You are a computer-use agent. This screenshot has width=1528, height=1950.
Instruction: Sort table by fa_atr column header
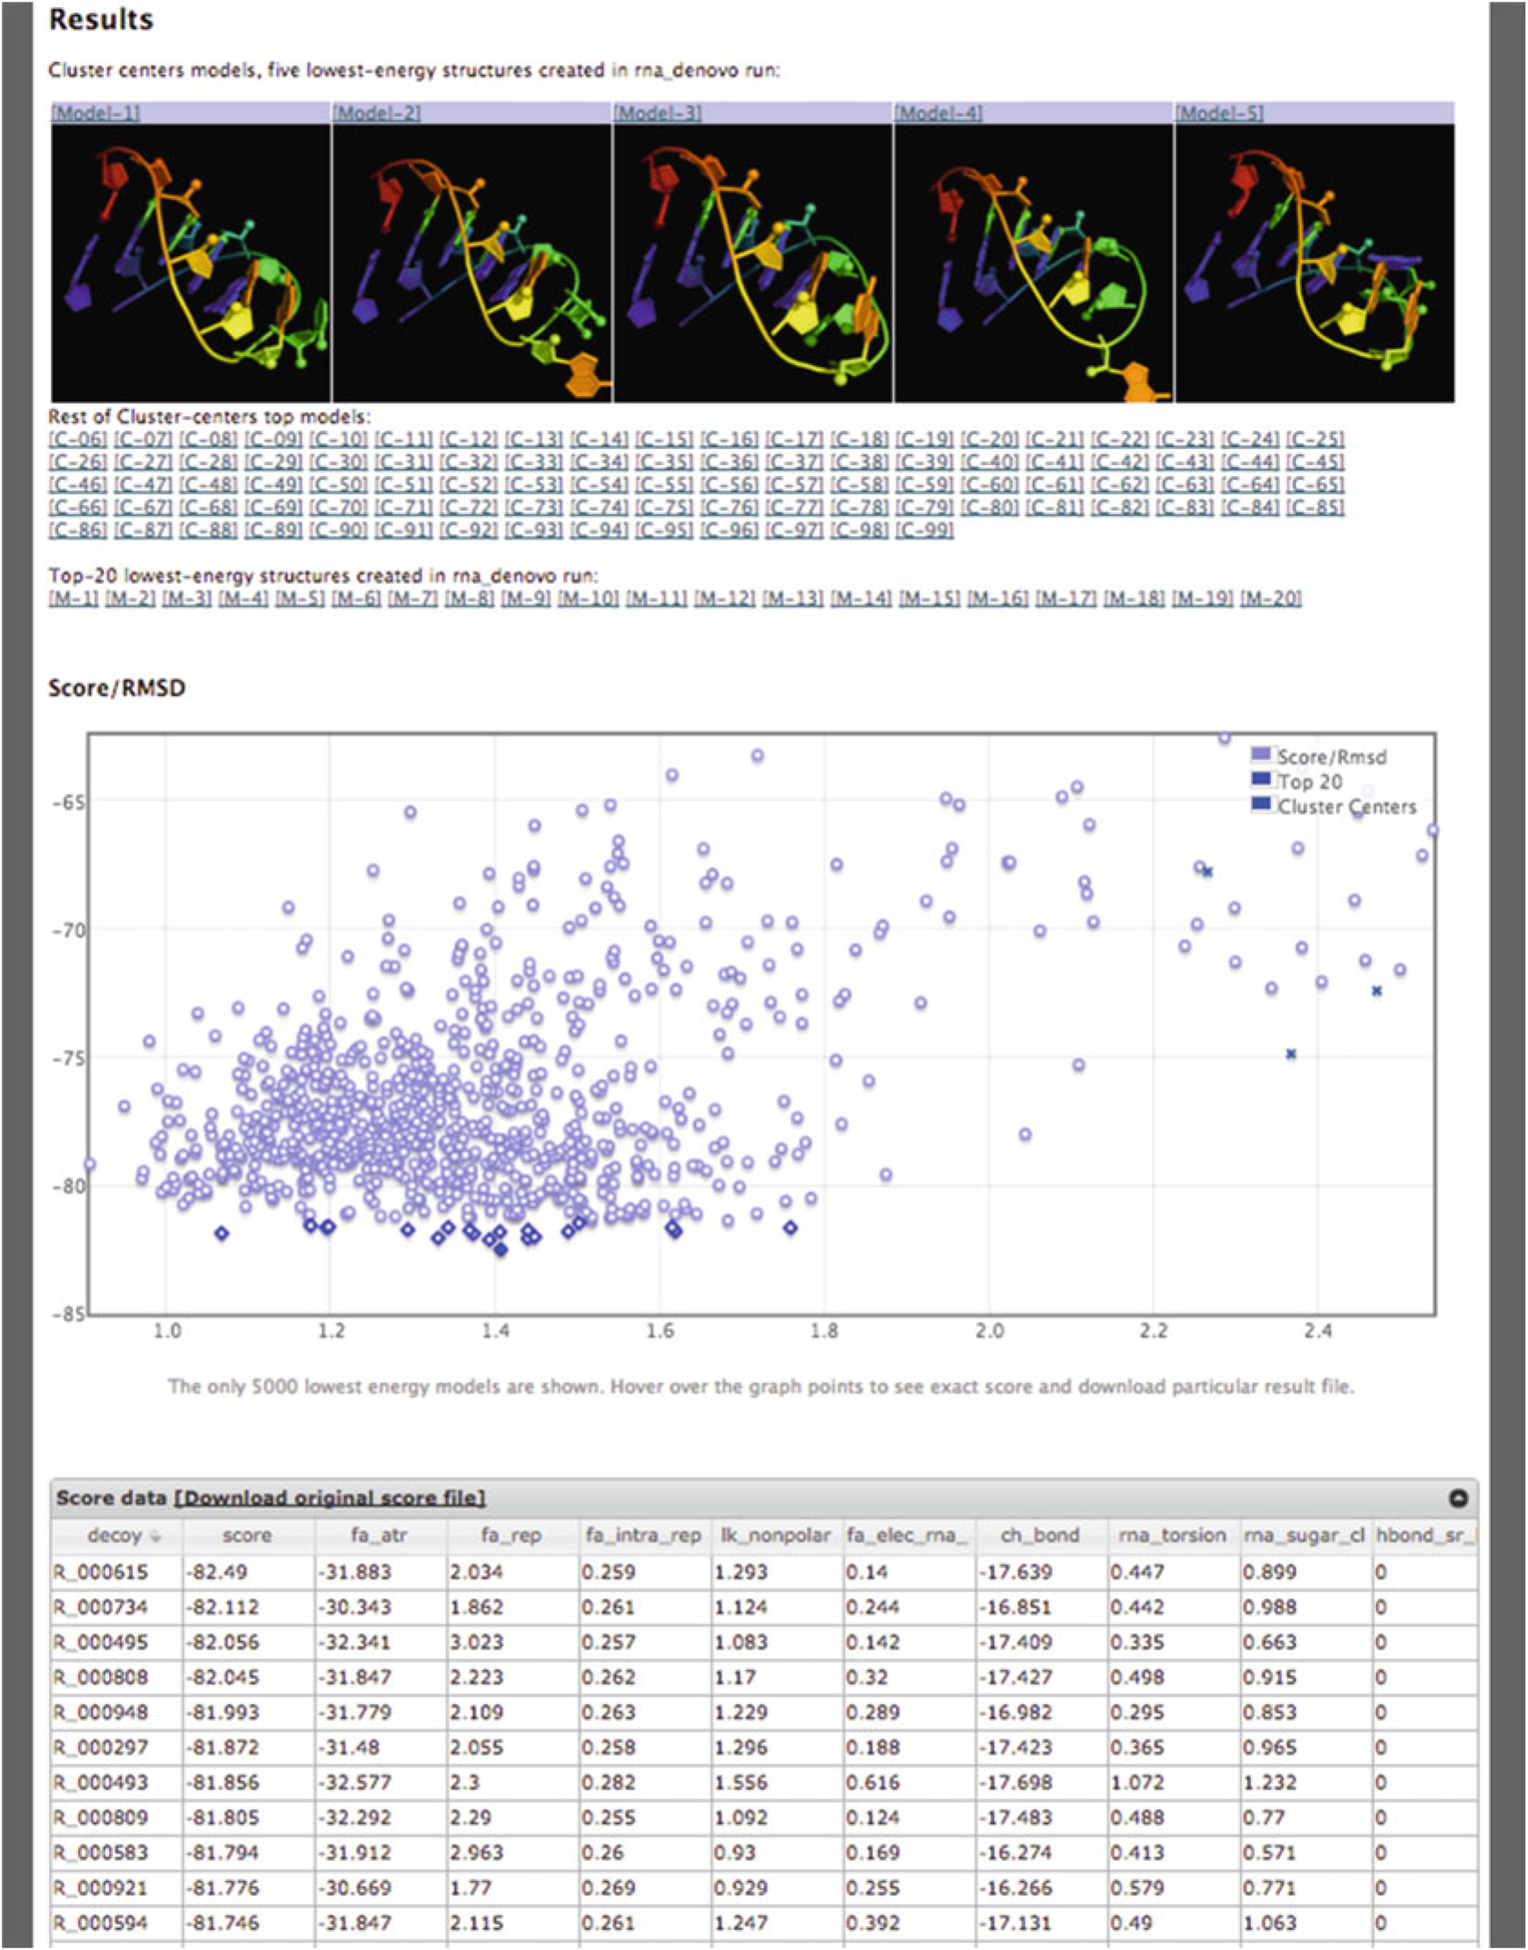[x=380, y=1536]
